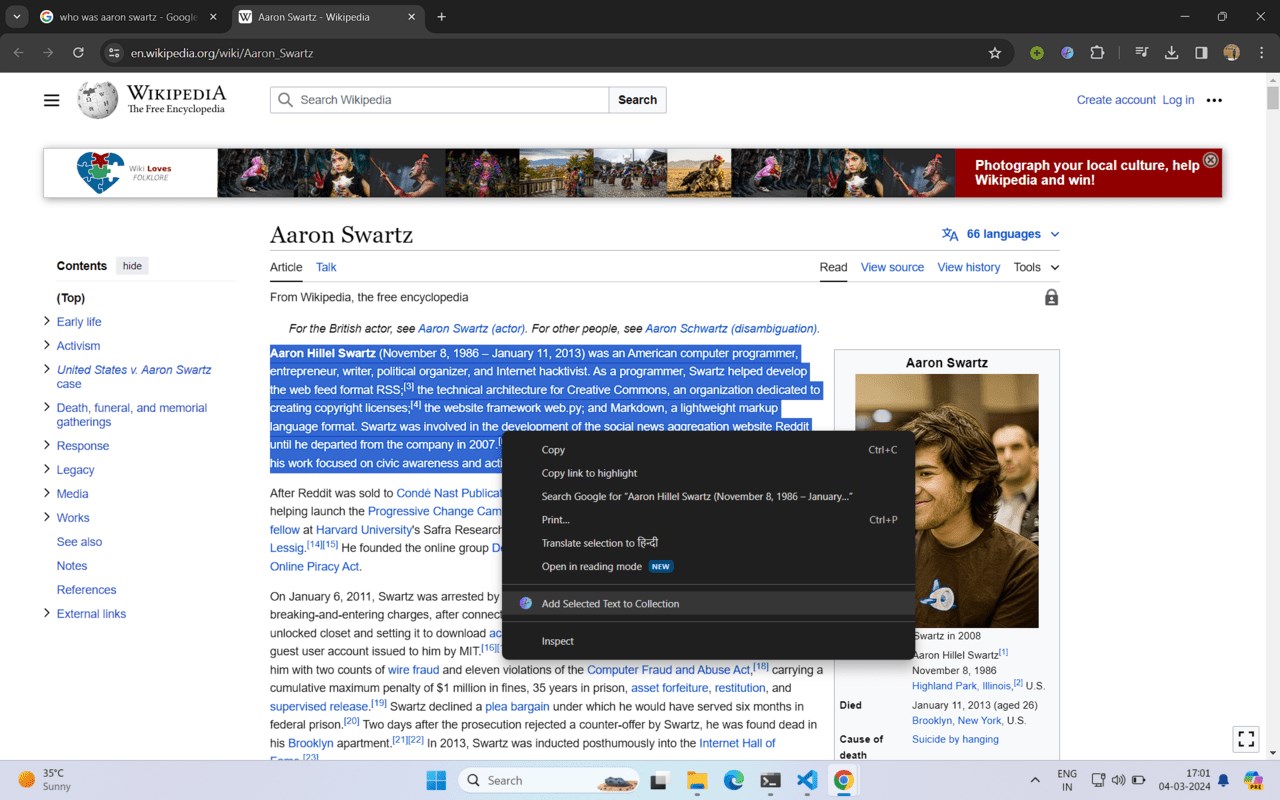1280x800 pixels.
Task: Select Copy link to highlight
Action: (708, 473)
